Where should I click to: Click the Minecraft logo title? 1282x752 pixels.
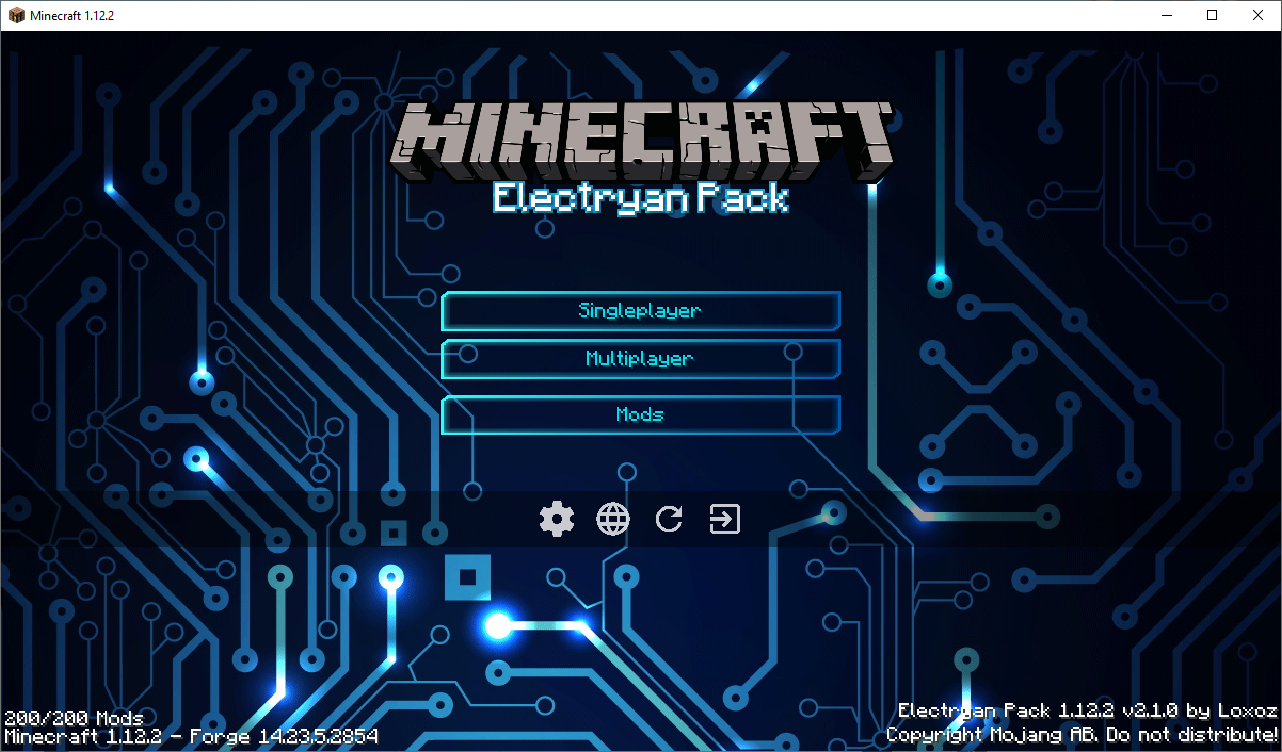[x=640, y=140]
